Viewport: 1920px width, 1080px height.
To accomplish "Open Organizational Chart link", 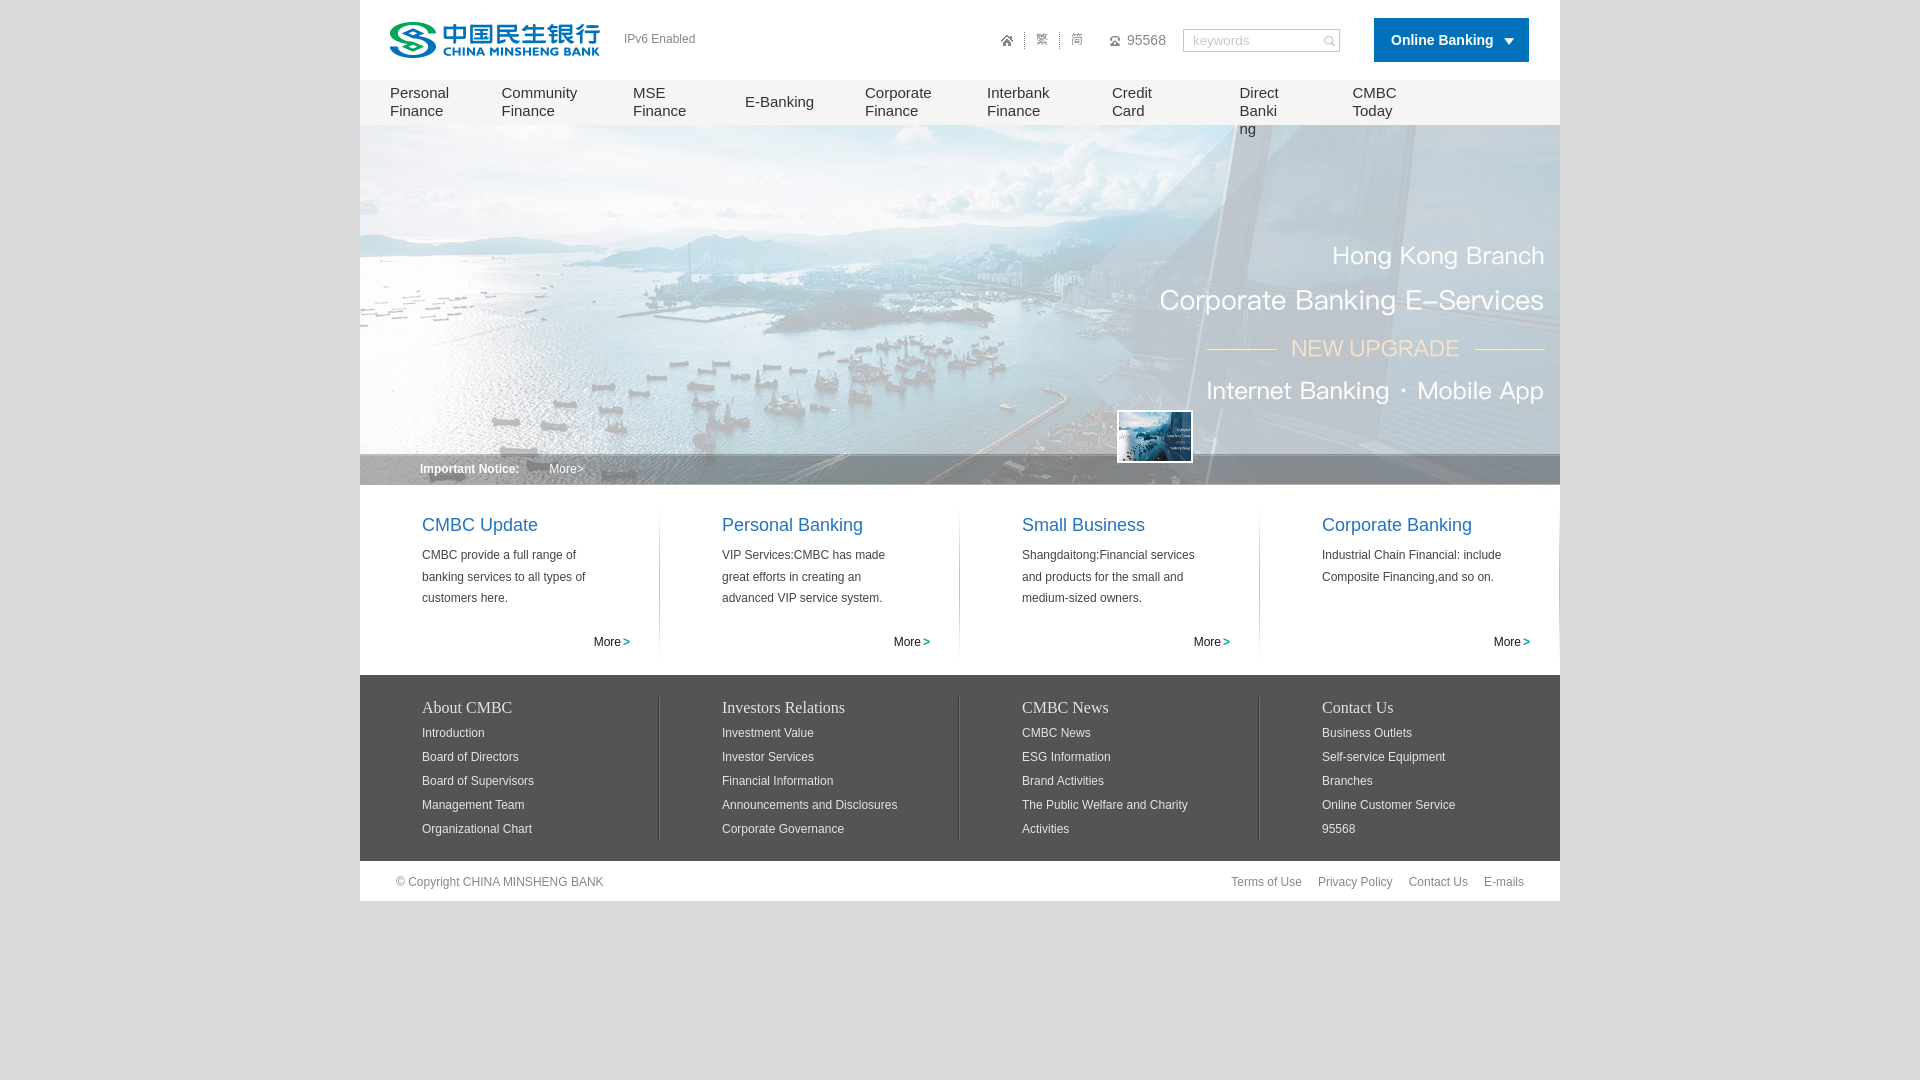I will pos(477,829).
